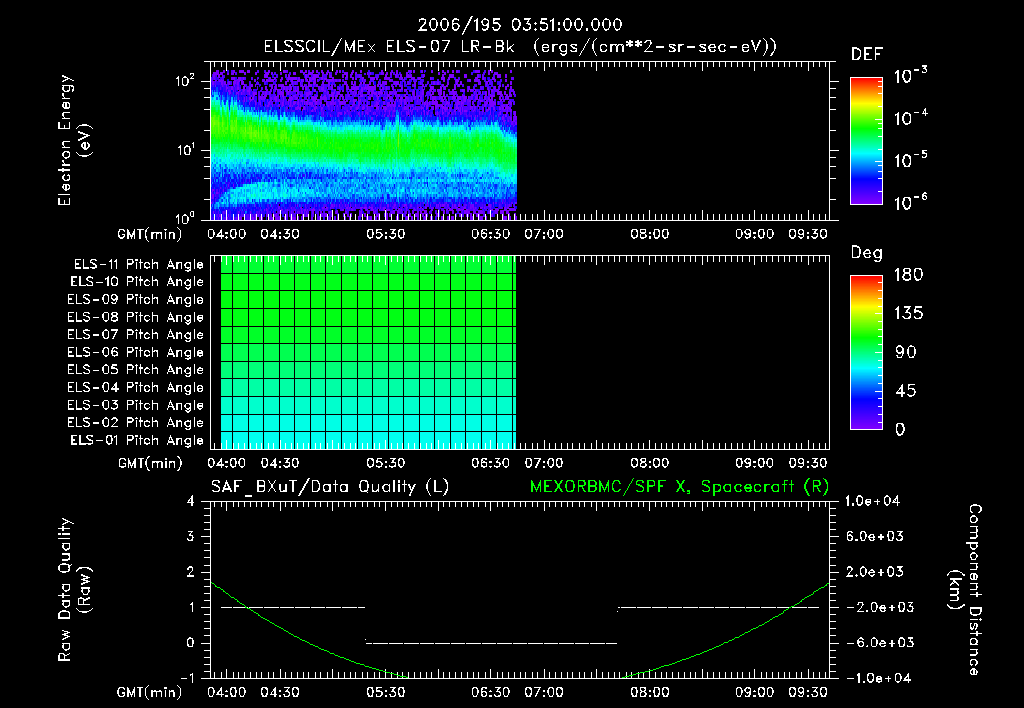This screenshot has width=1024, height=708.
Task: Click the 90 degree scale value
Action: point(906,353)
